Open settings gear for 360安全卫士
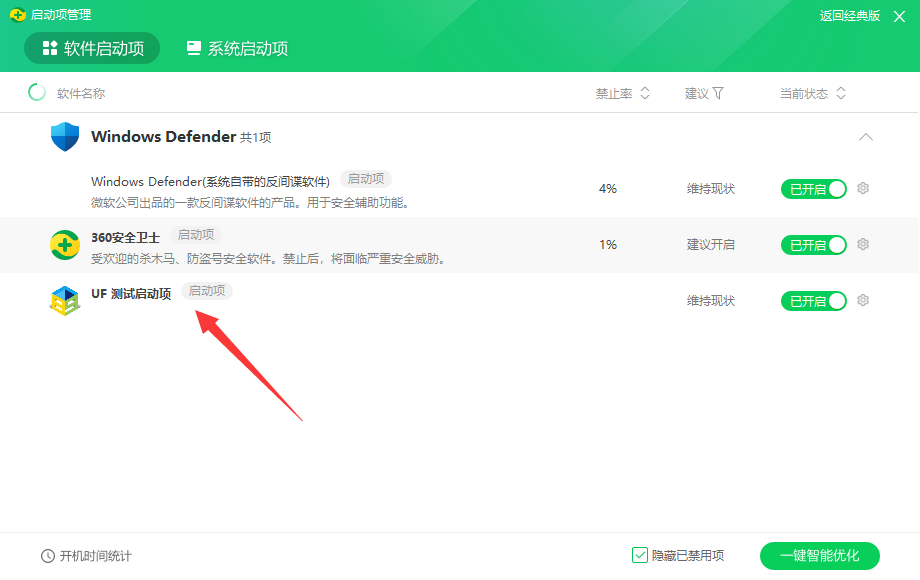Screen dimensions: 920x580 [862, 244]
